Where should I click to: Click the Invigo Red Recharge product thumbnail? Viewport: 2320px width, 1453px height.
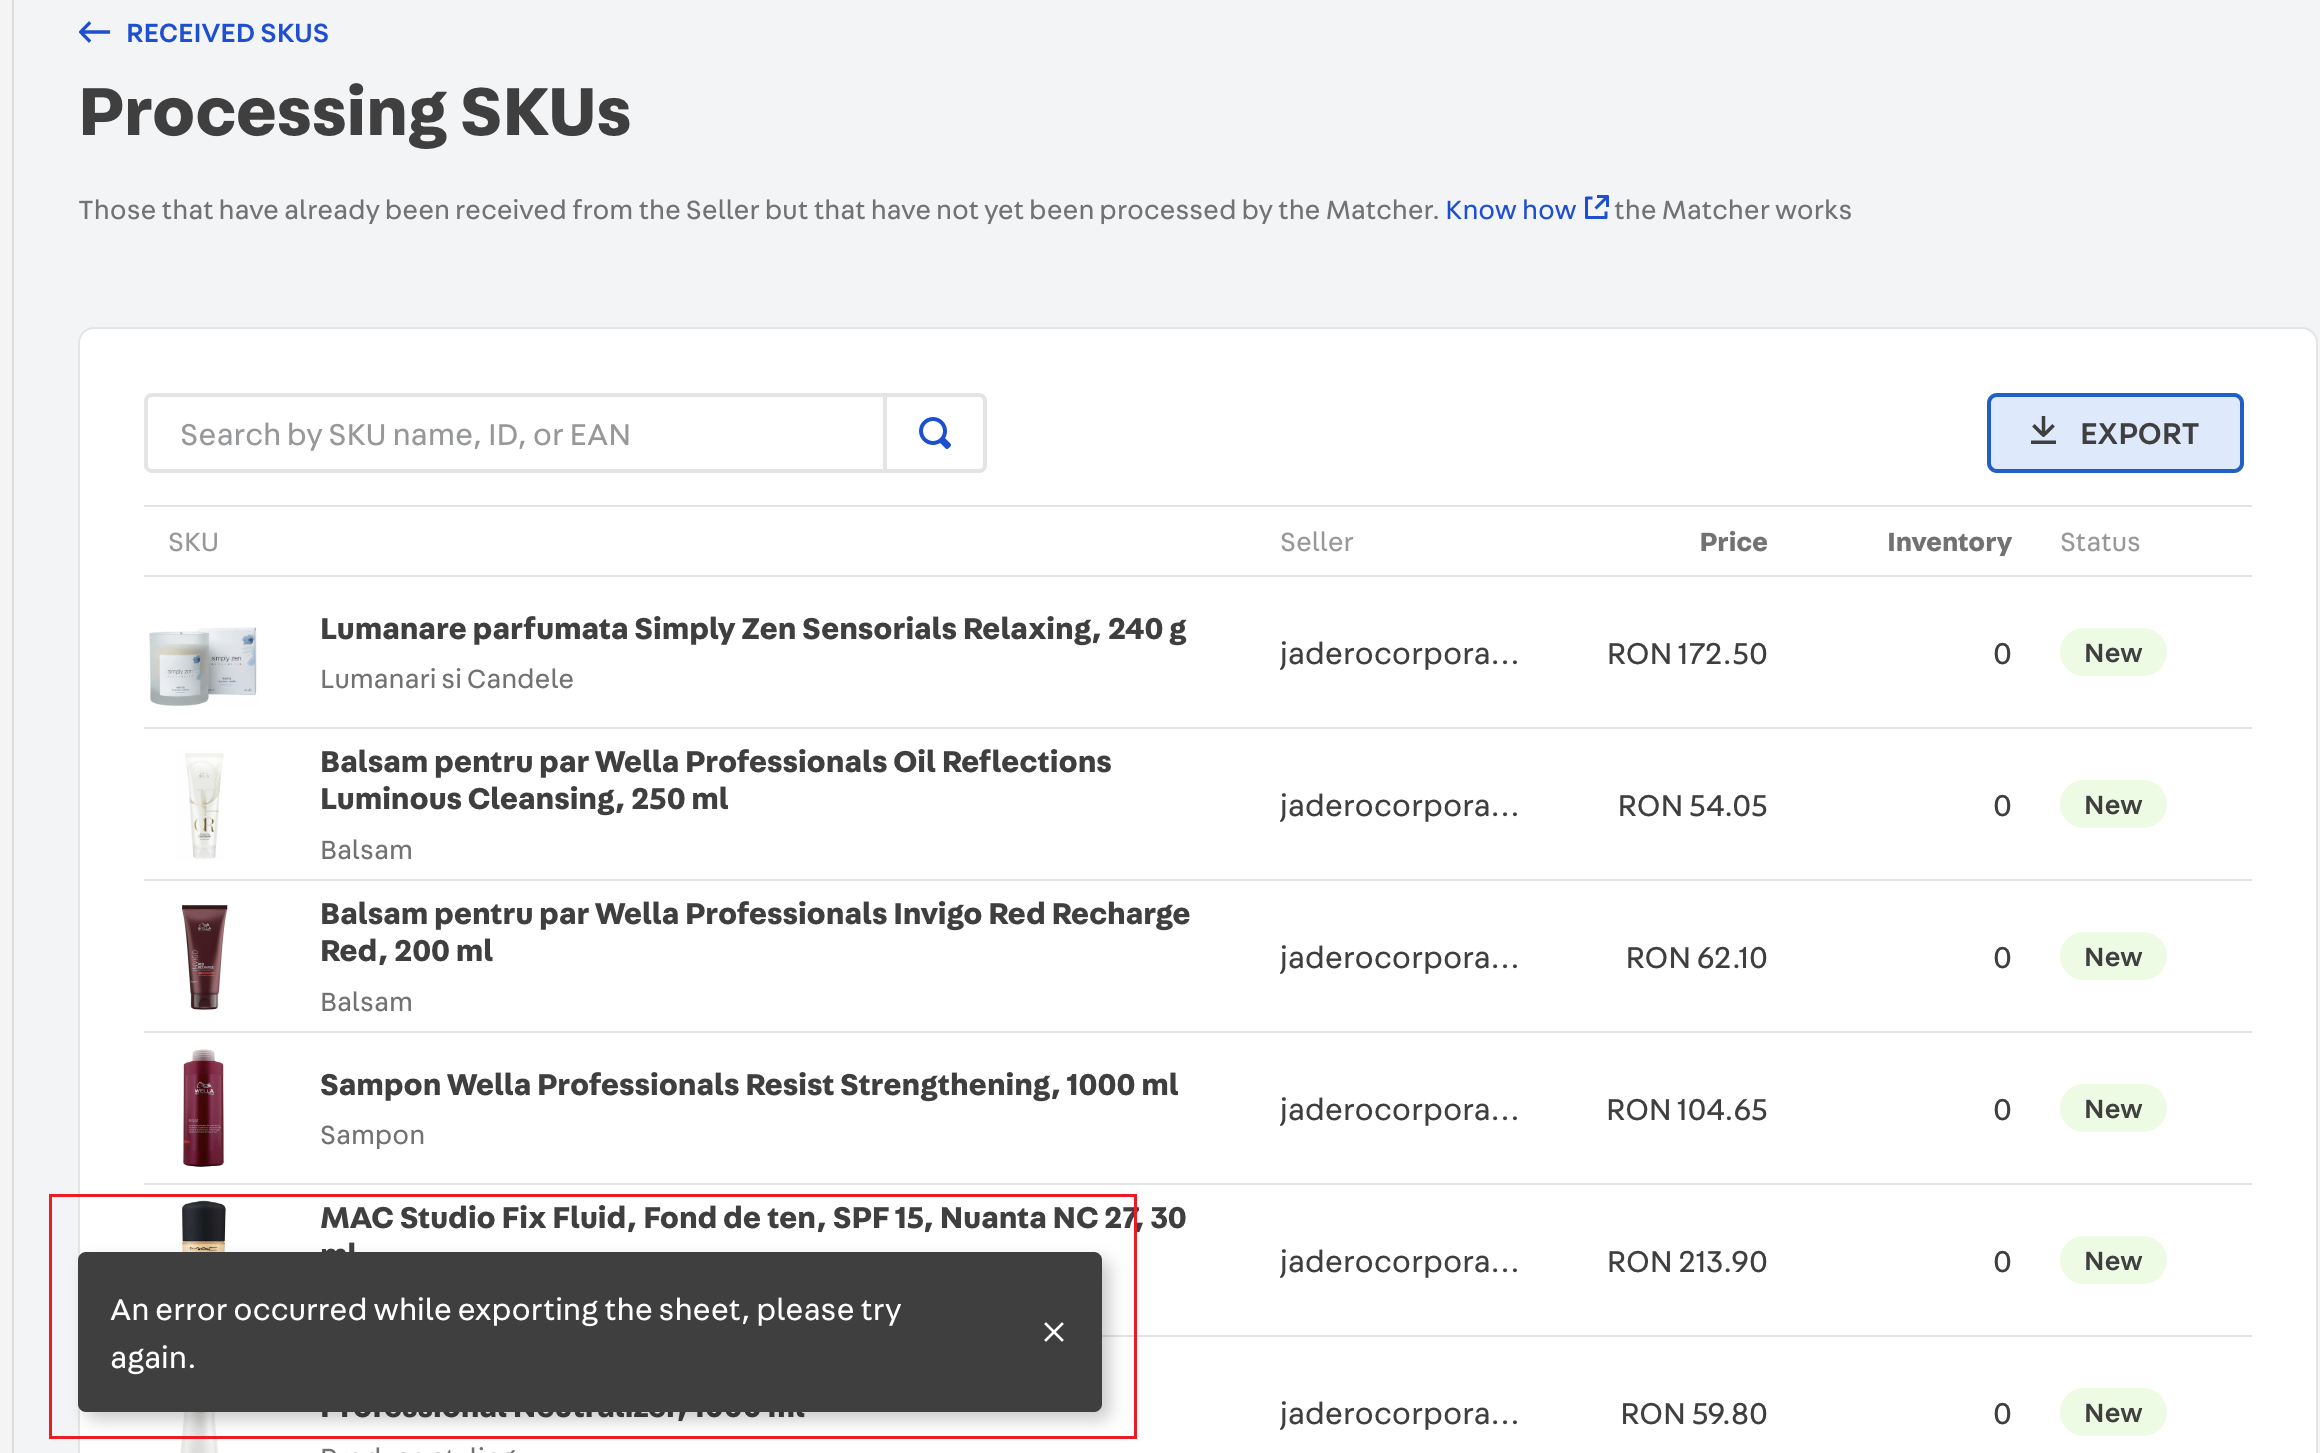(x=204, y=957)
